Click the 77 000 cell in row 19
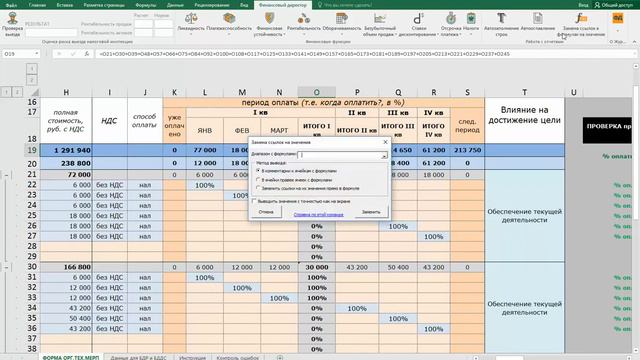The width and height of the screenshot is (640, 360). click(204, 150)
